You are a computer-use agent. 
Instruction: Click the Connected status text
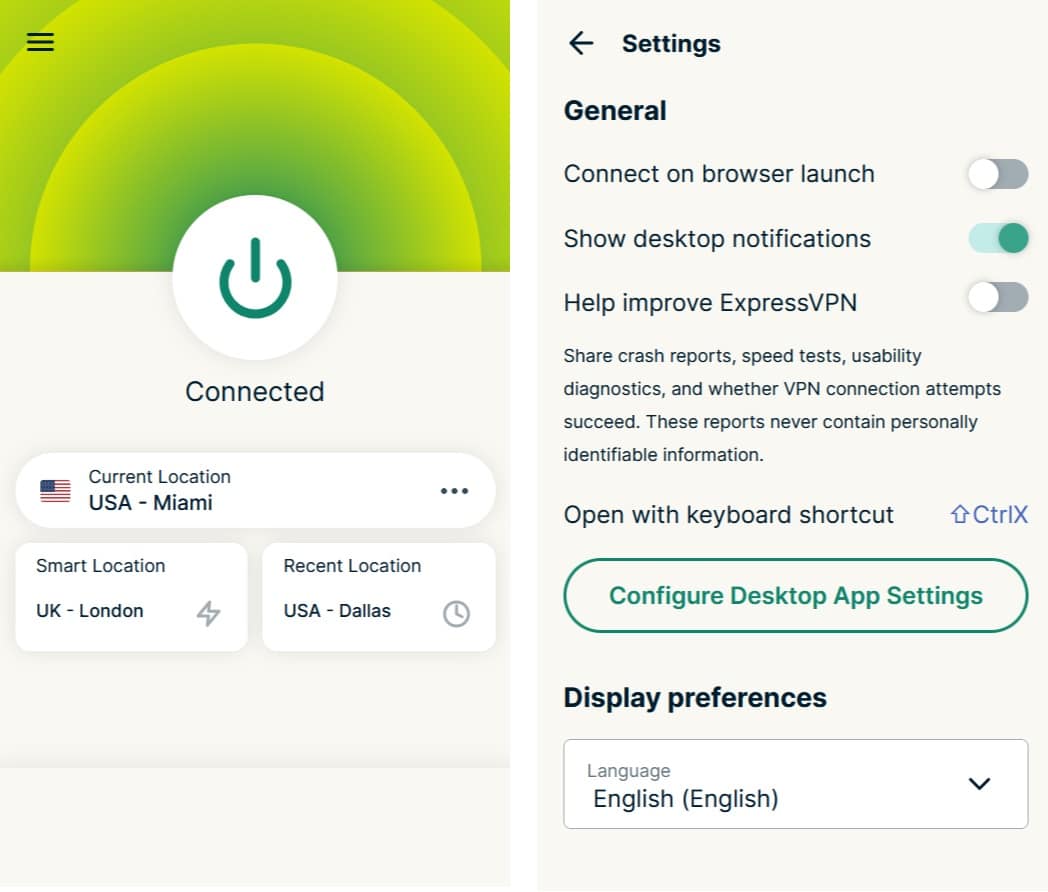pyautogui.click(x=255, y=392)
